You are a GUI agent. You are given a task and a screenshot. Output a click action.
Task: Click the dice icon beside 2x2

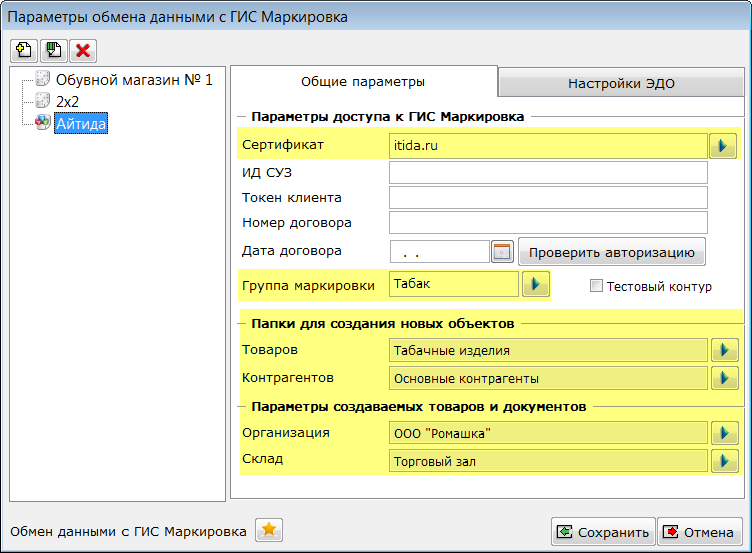coord(43,101)
